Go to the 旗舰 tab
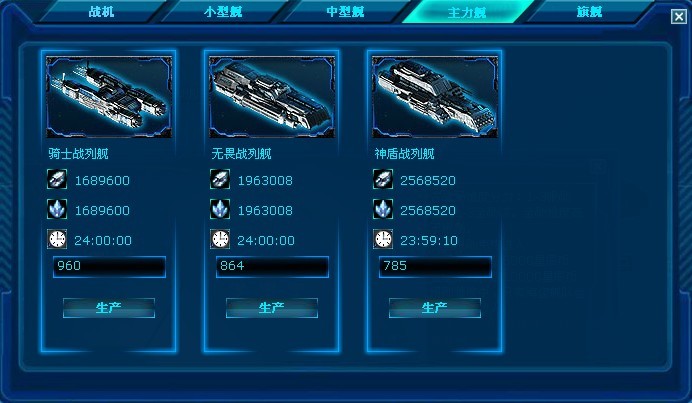The width and height of the screenshot is (692, 403). click(x=589, y=11)
